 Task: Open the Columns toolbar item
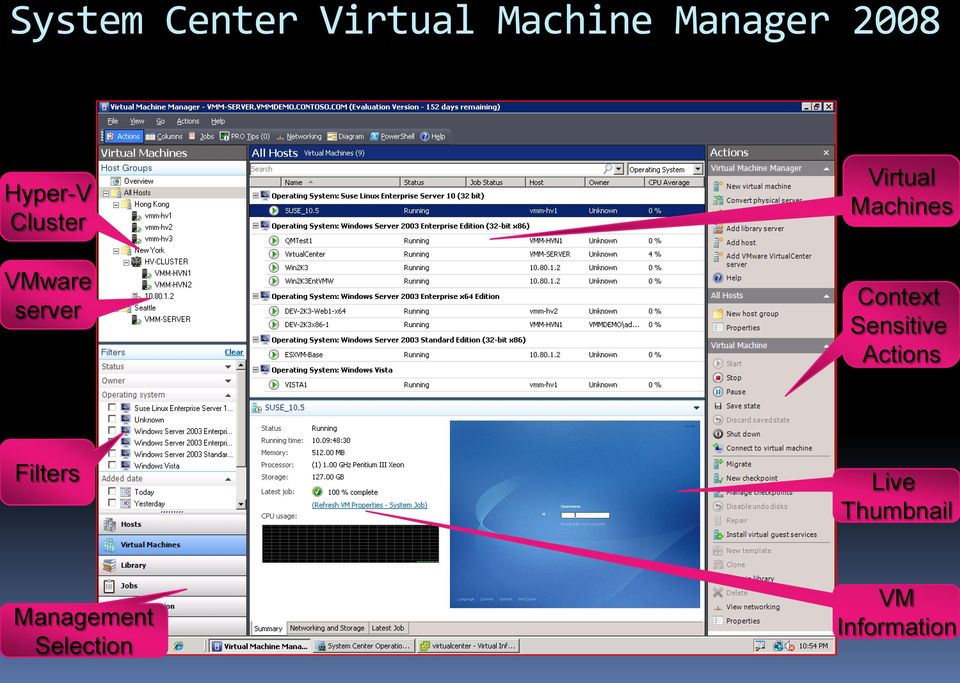pyautogui.click(x=164, y=136)
